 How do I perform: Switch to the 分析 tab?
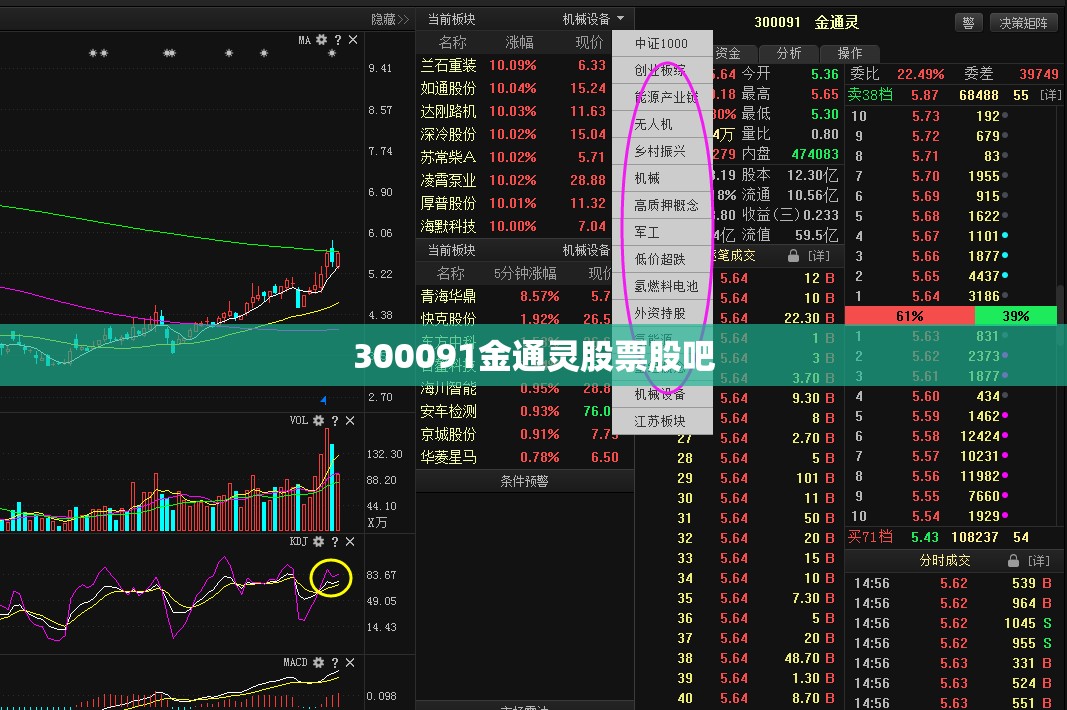coord(789,53)
